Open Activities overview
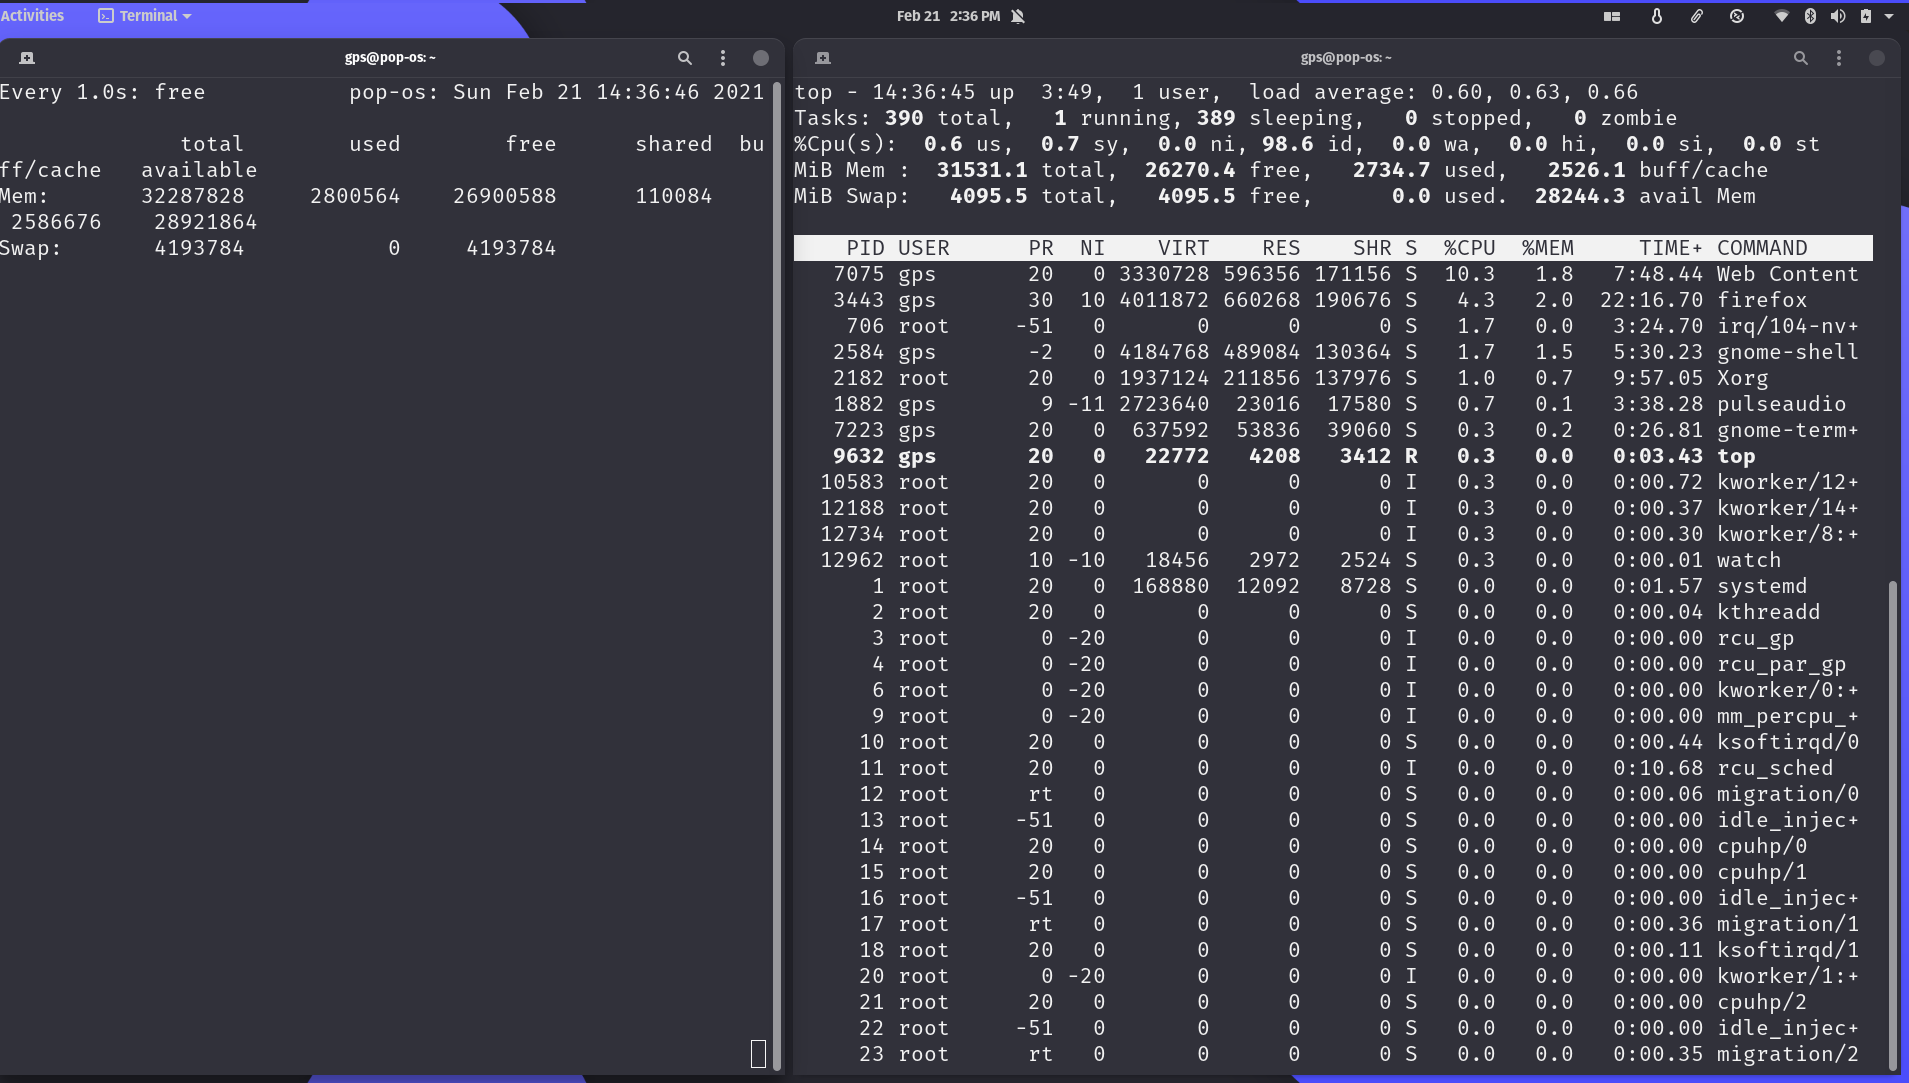This screenshot has height=1083, width=1909. 32,15
